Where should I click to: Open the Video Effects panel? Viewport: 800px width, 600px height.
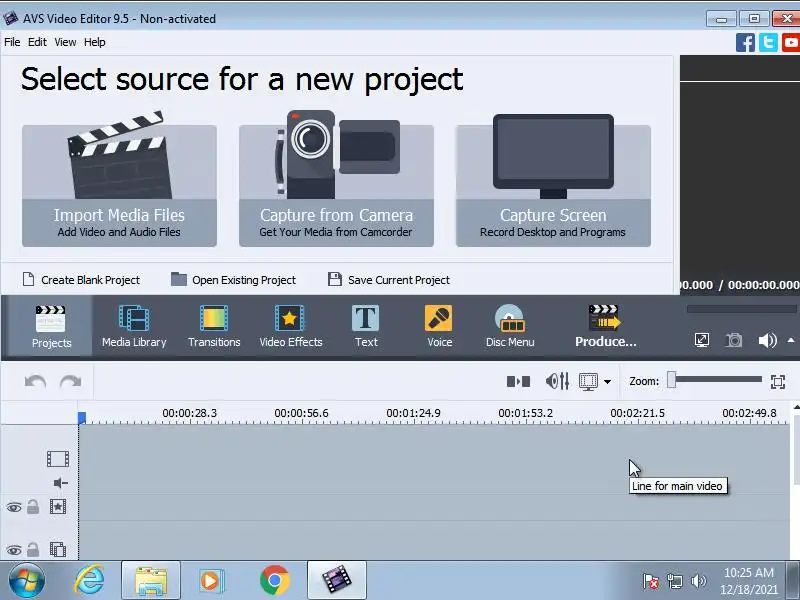pyautogui.click(x=291, y=326)
